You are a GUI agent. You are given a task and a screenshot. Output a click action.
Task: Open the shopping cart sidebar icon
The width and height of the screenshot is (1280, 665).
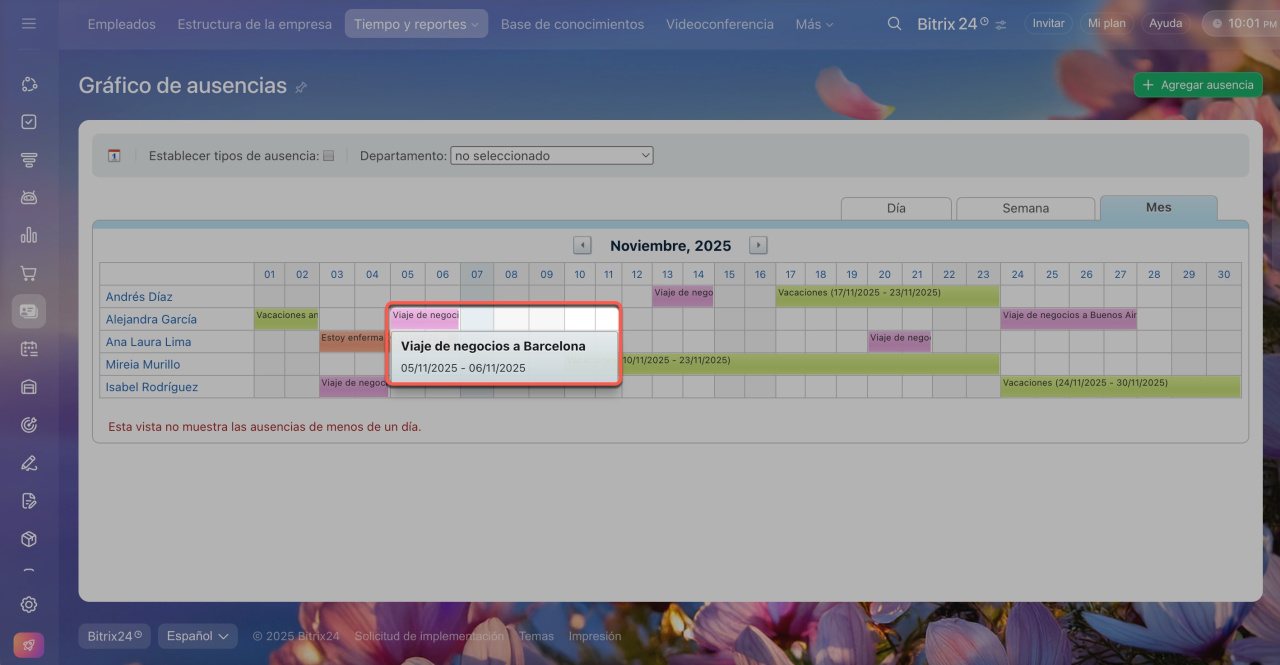[29, 273]
